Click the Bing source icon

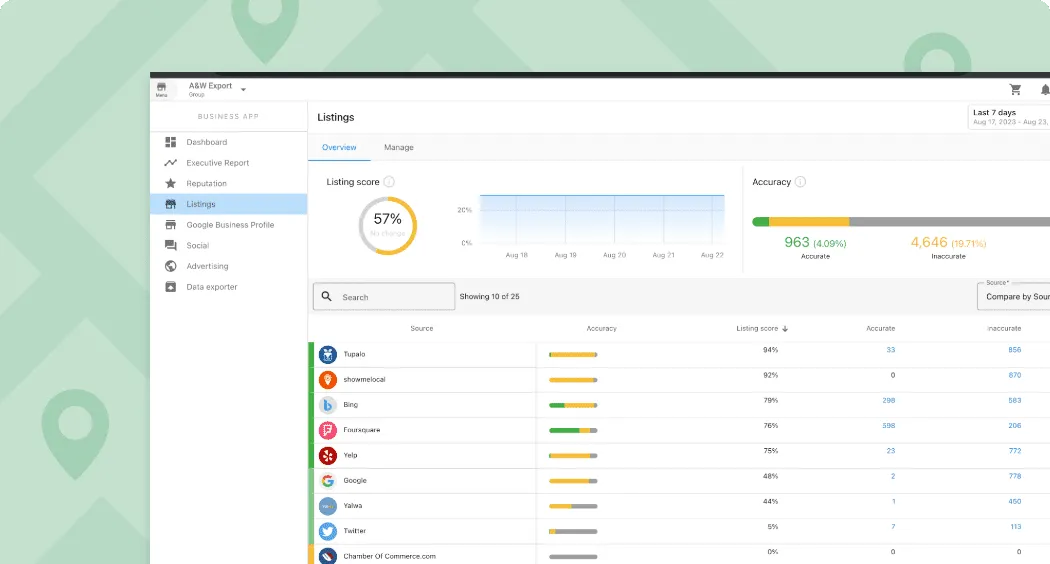point(328,405)
